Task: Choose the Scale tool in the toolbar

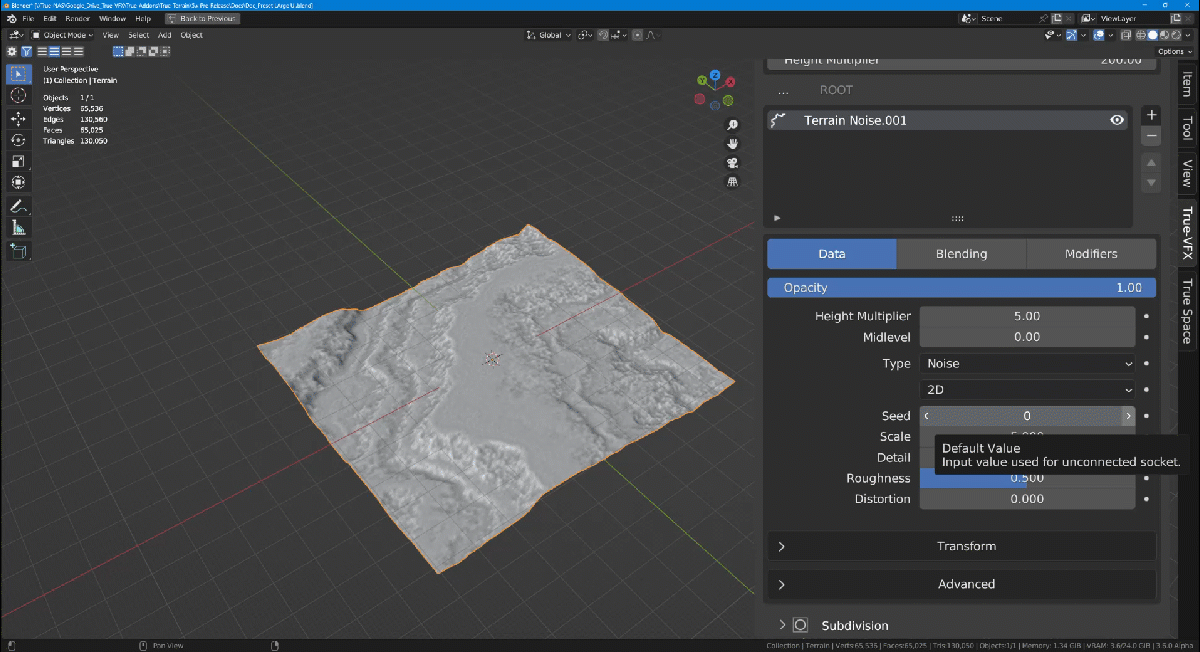Action: [x=18, y=162]
